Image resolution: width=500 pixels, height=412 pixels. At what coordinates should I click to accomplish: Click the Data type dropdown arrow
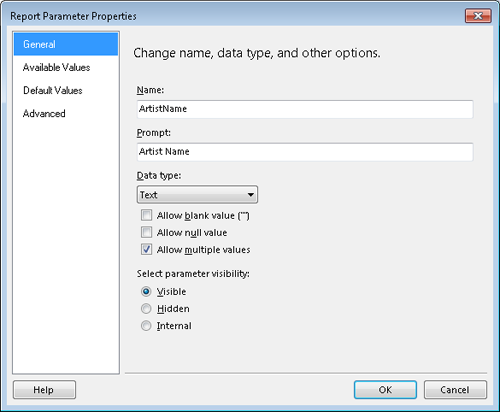pos(251,195)
